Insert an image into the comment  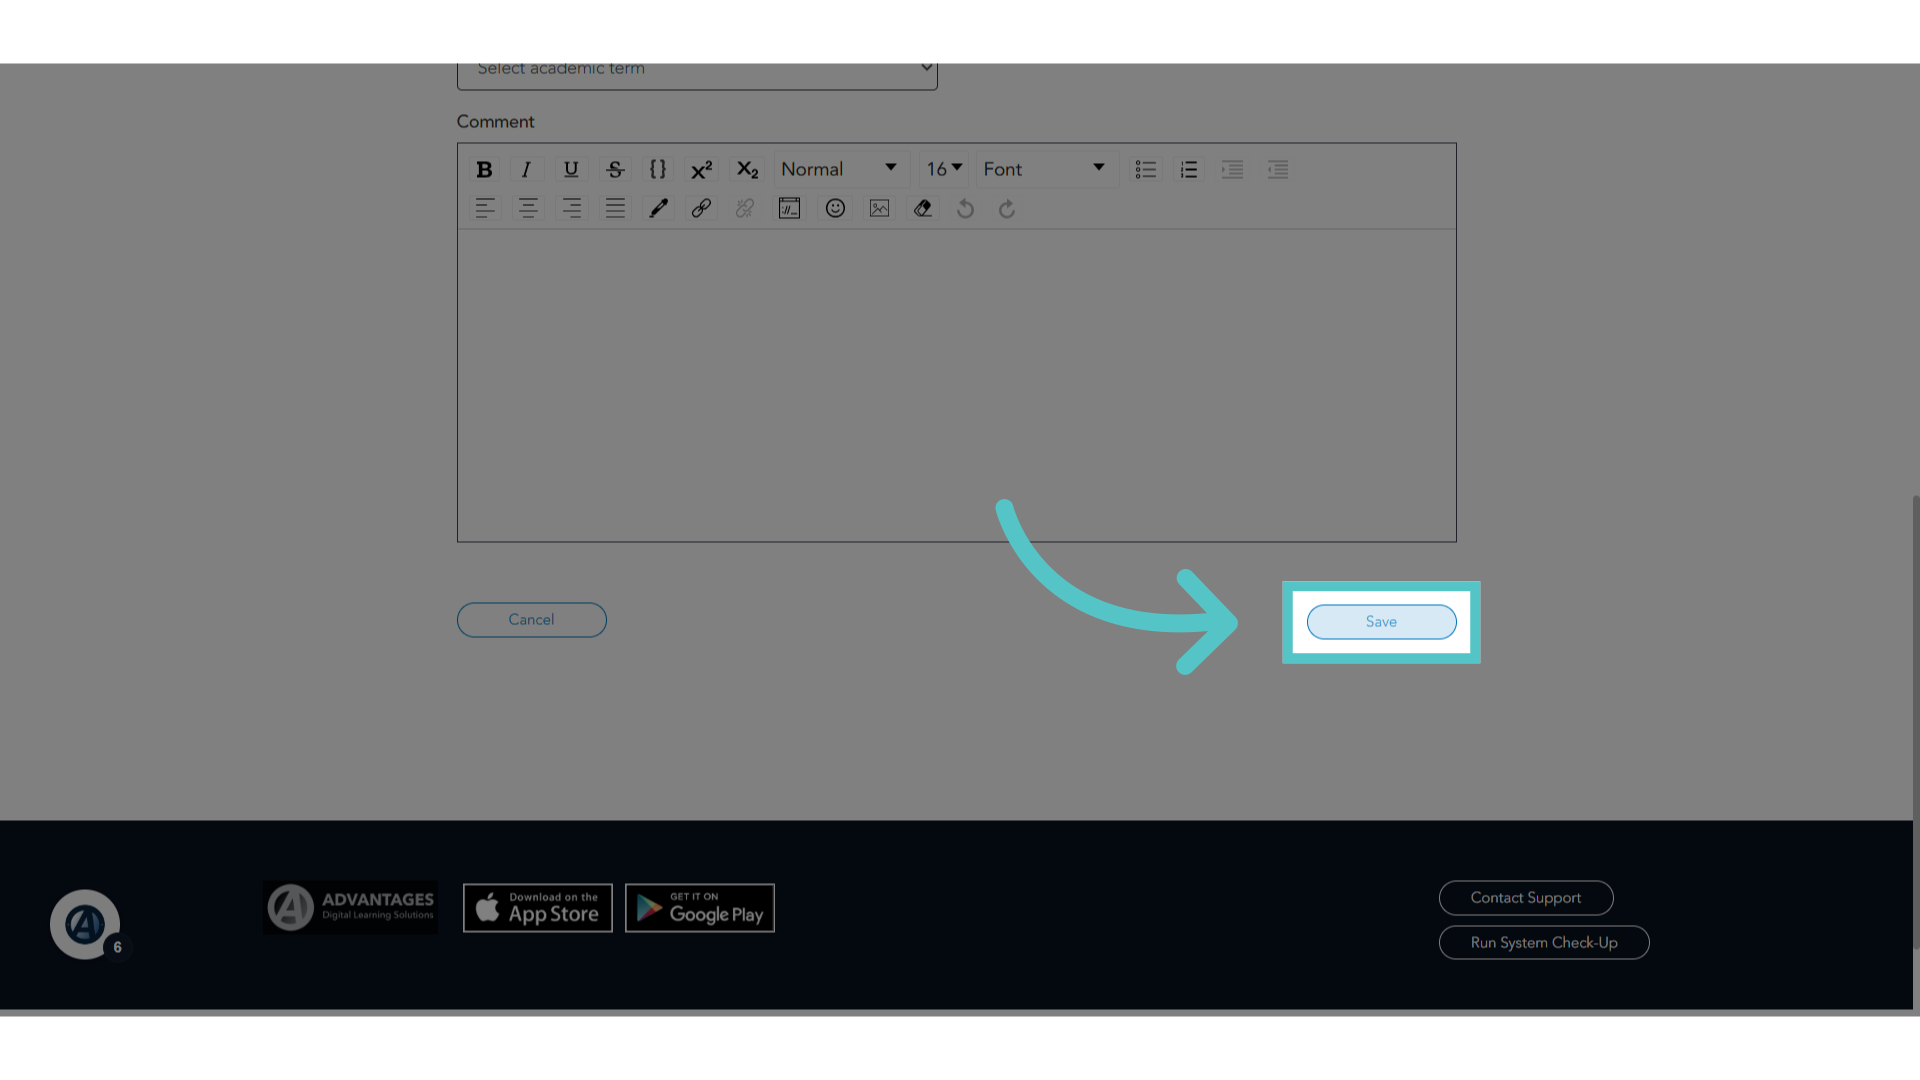click(879, 208)
